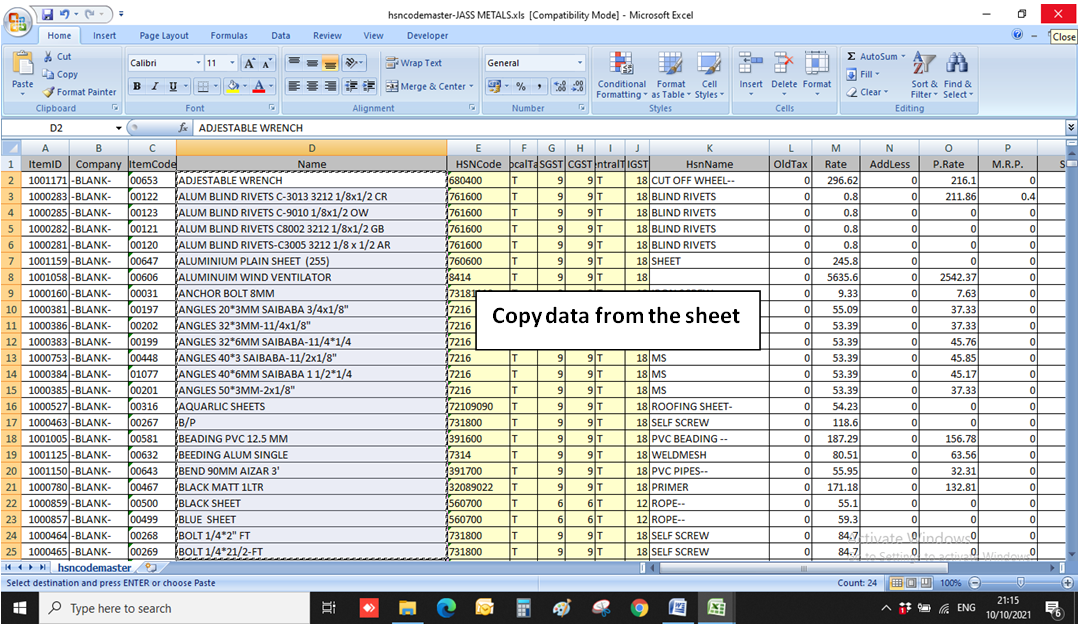The width and height of the screenshot is (1079, 624).
Task: Toggle Italic formatting
Action: [155, 87]
